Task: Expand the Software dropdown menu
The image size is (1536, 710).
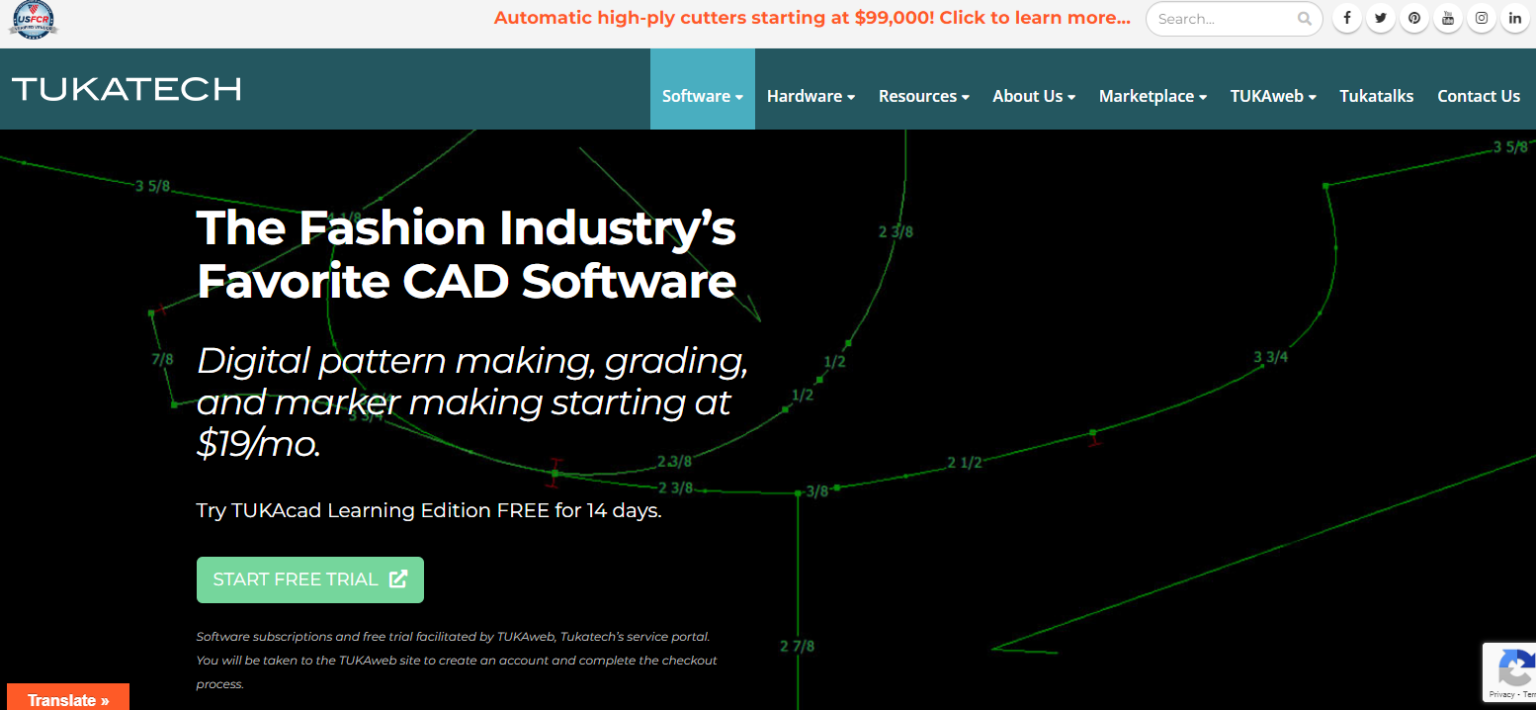Action: coord(702,96)
